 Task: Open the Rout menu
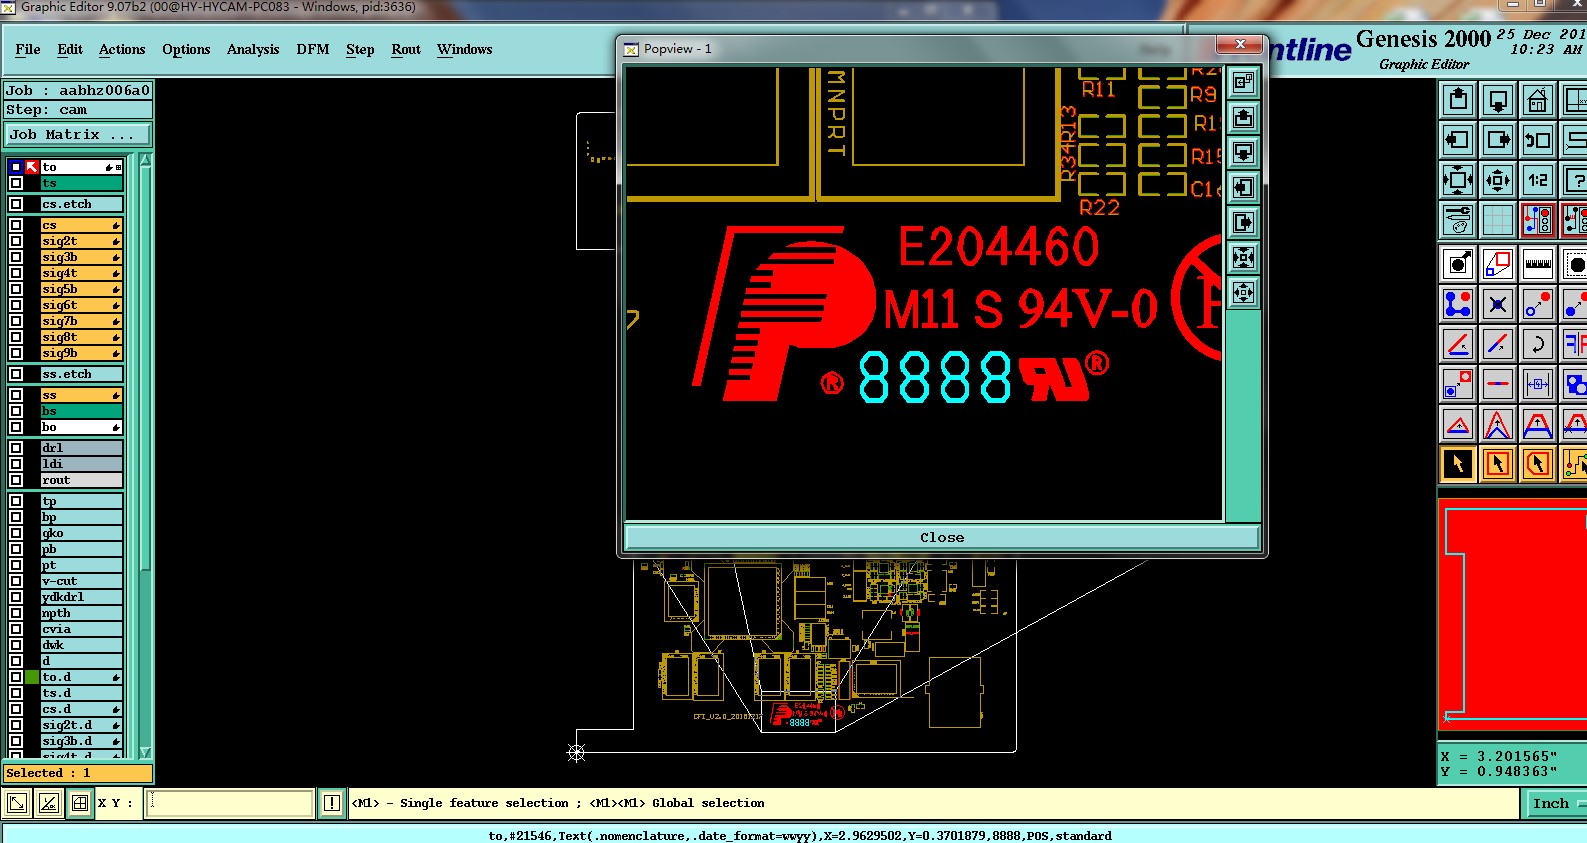[x=406, y=49]
